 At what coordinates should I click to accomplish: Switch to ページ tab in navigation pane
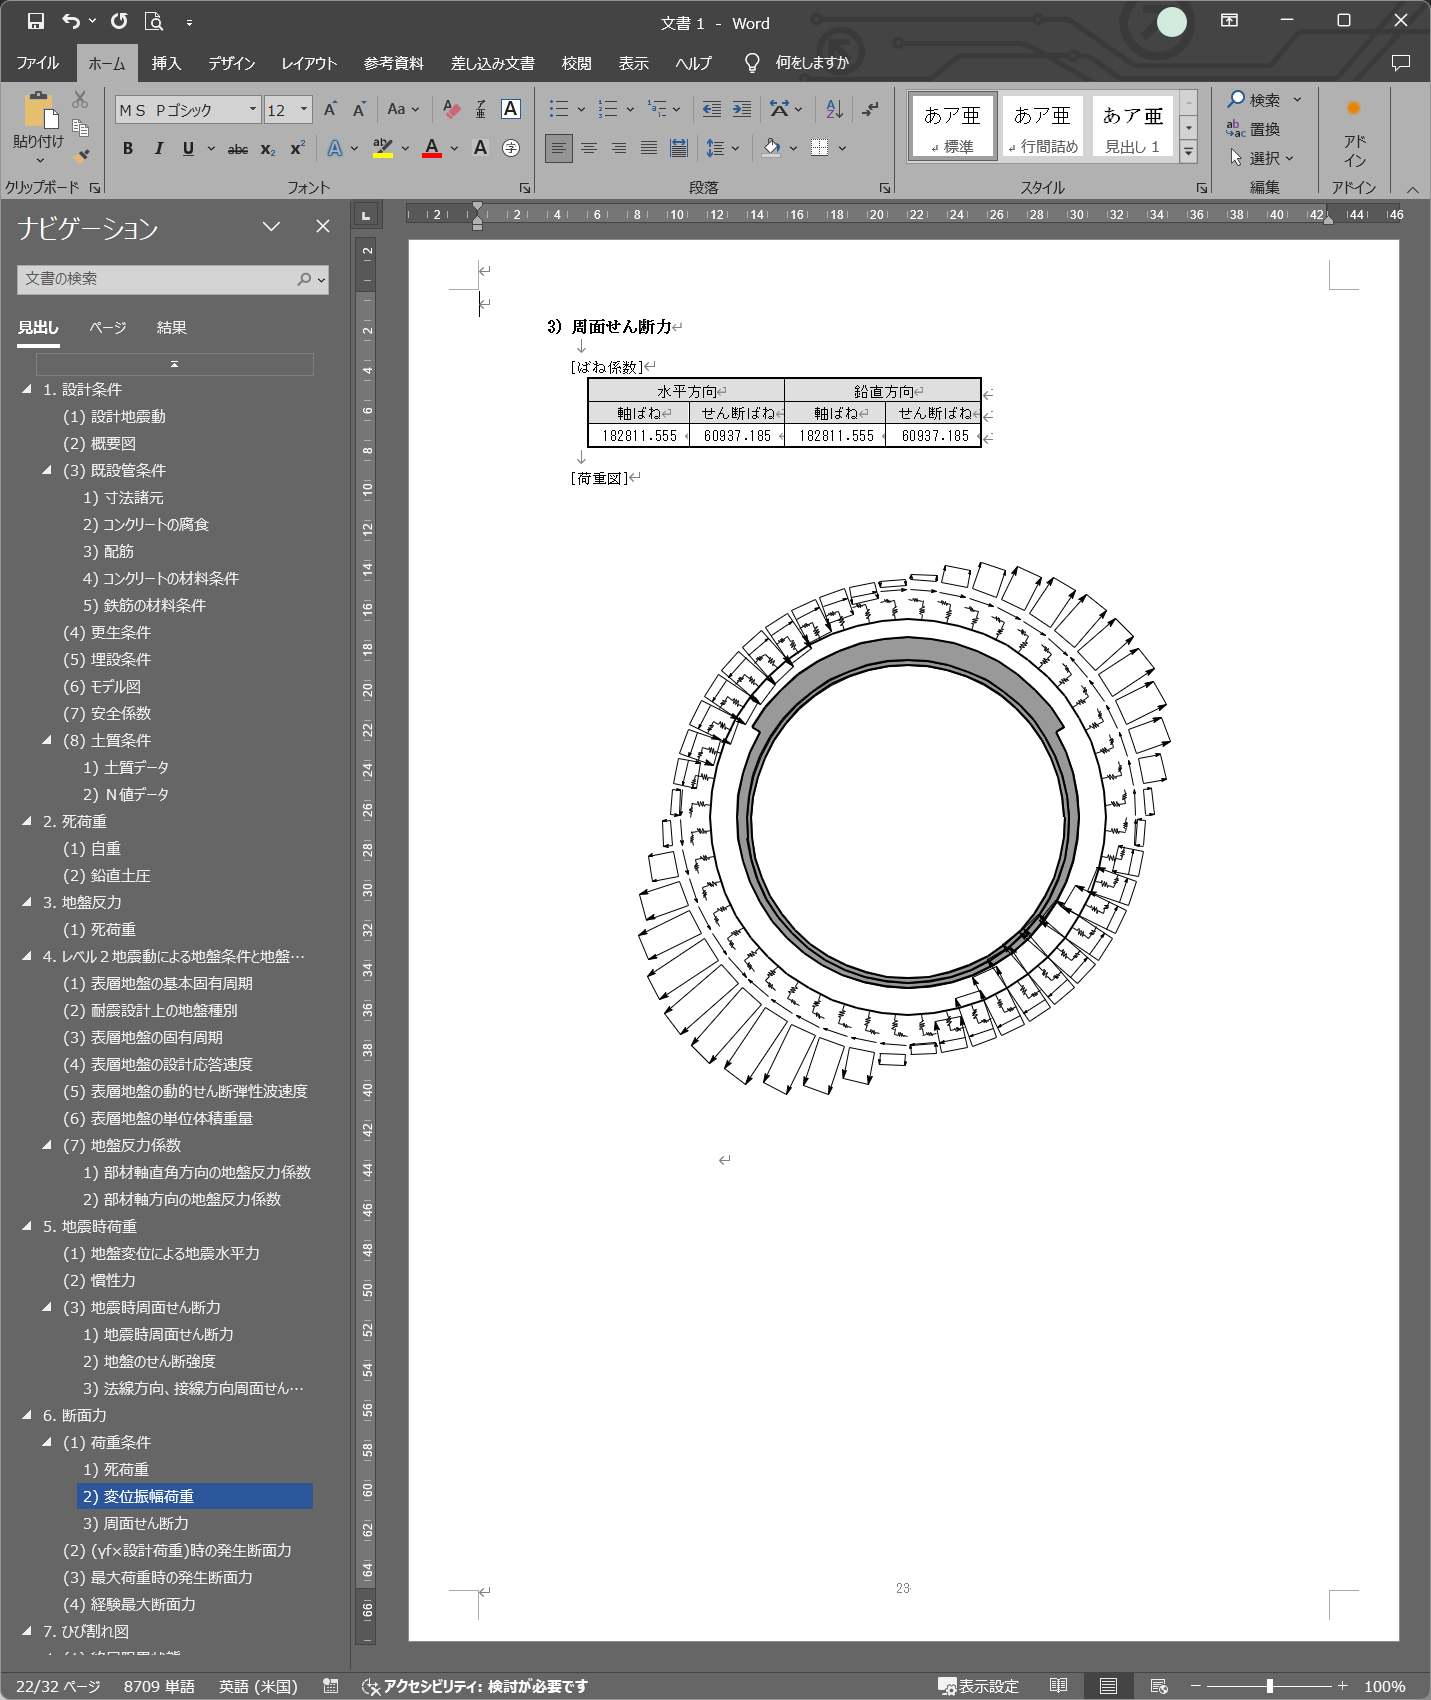(108, 328)
